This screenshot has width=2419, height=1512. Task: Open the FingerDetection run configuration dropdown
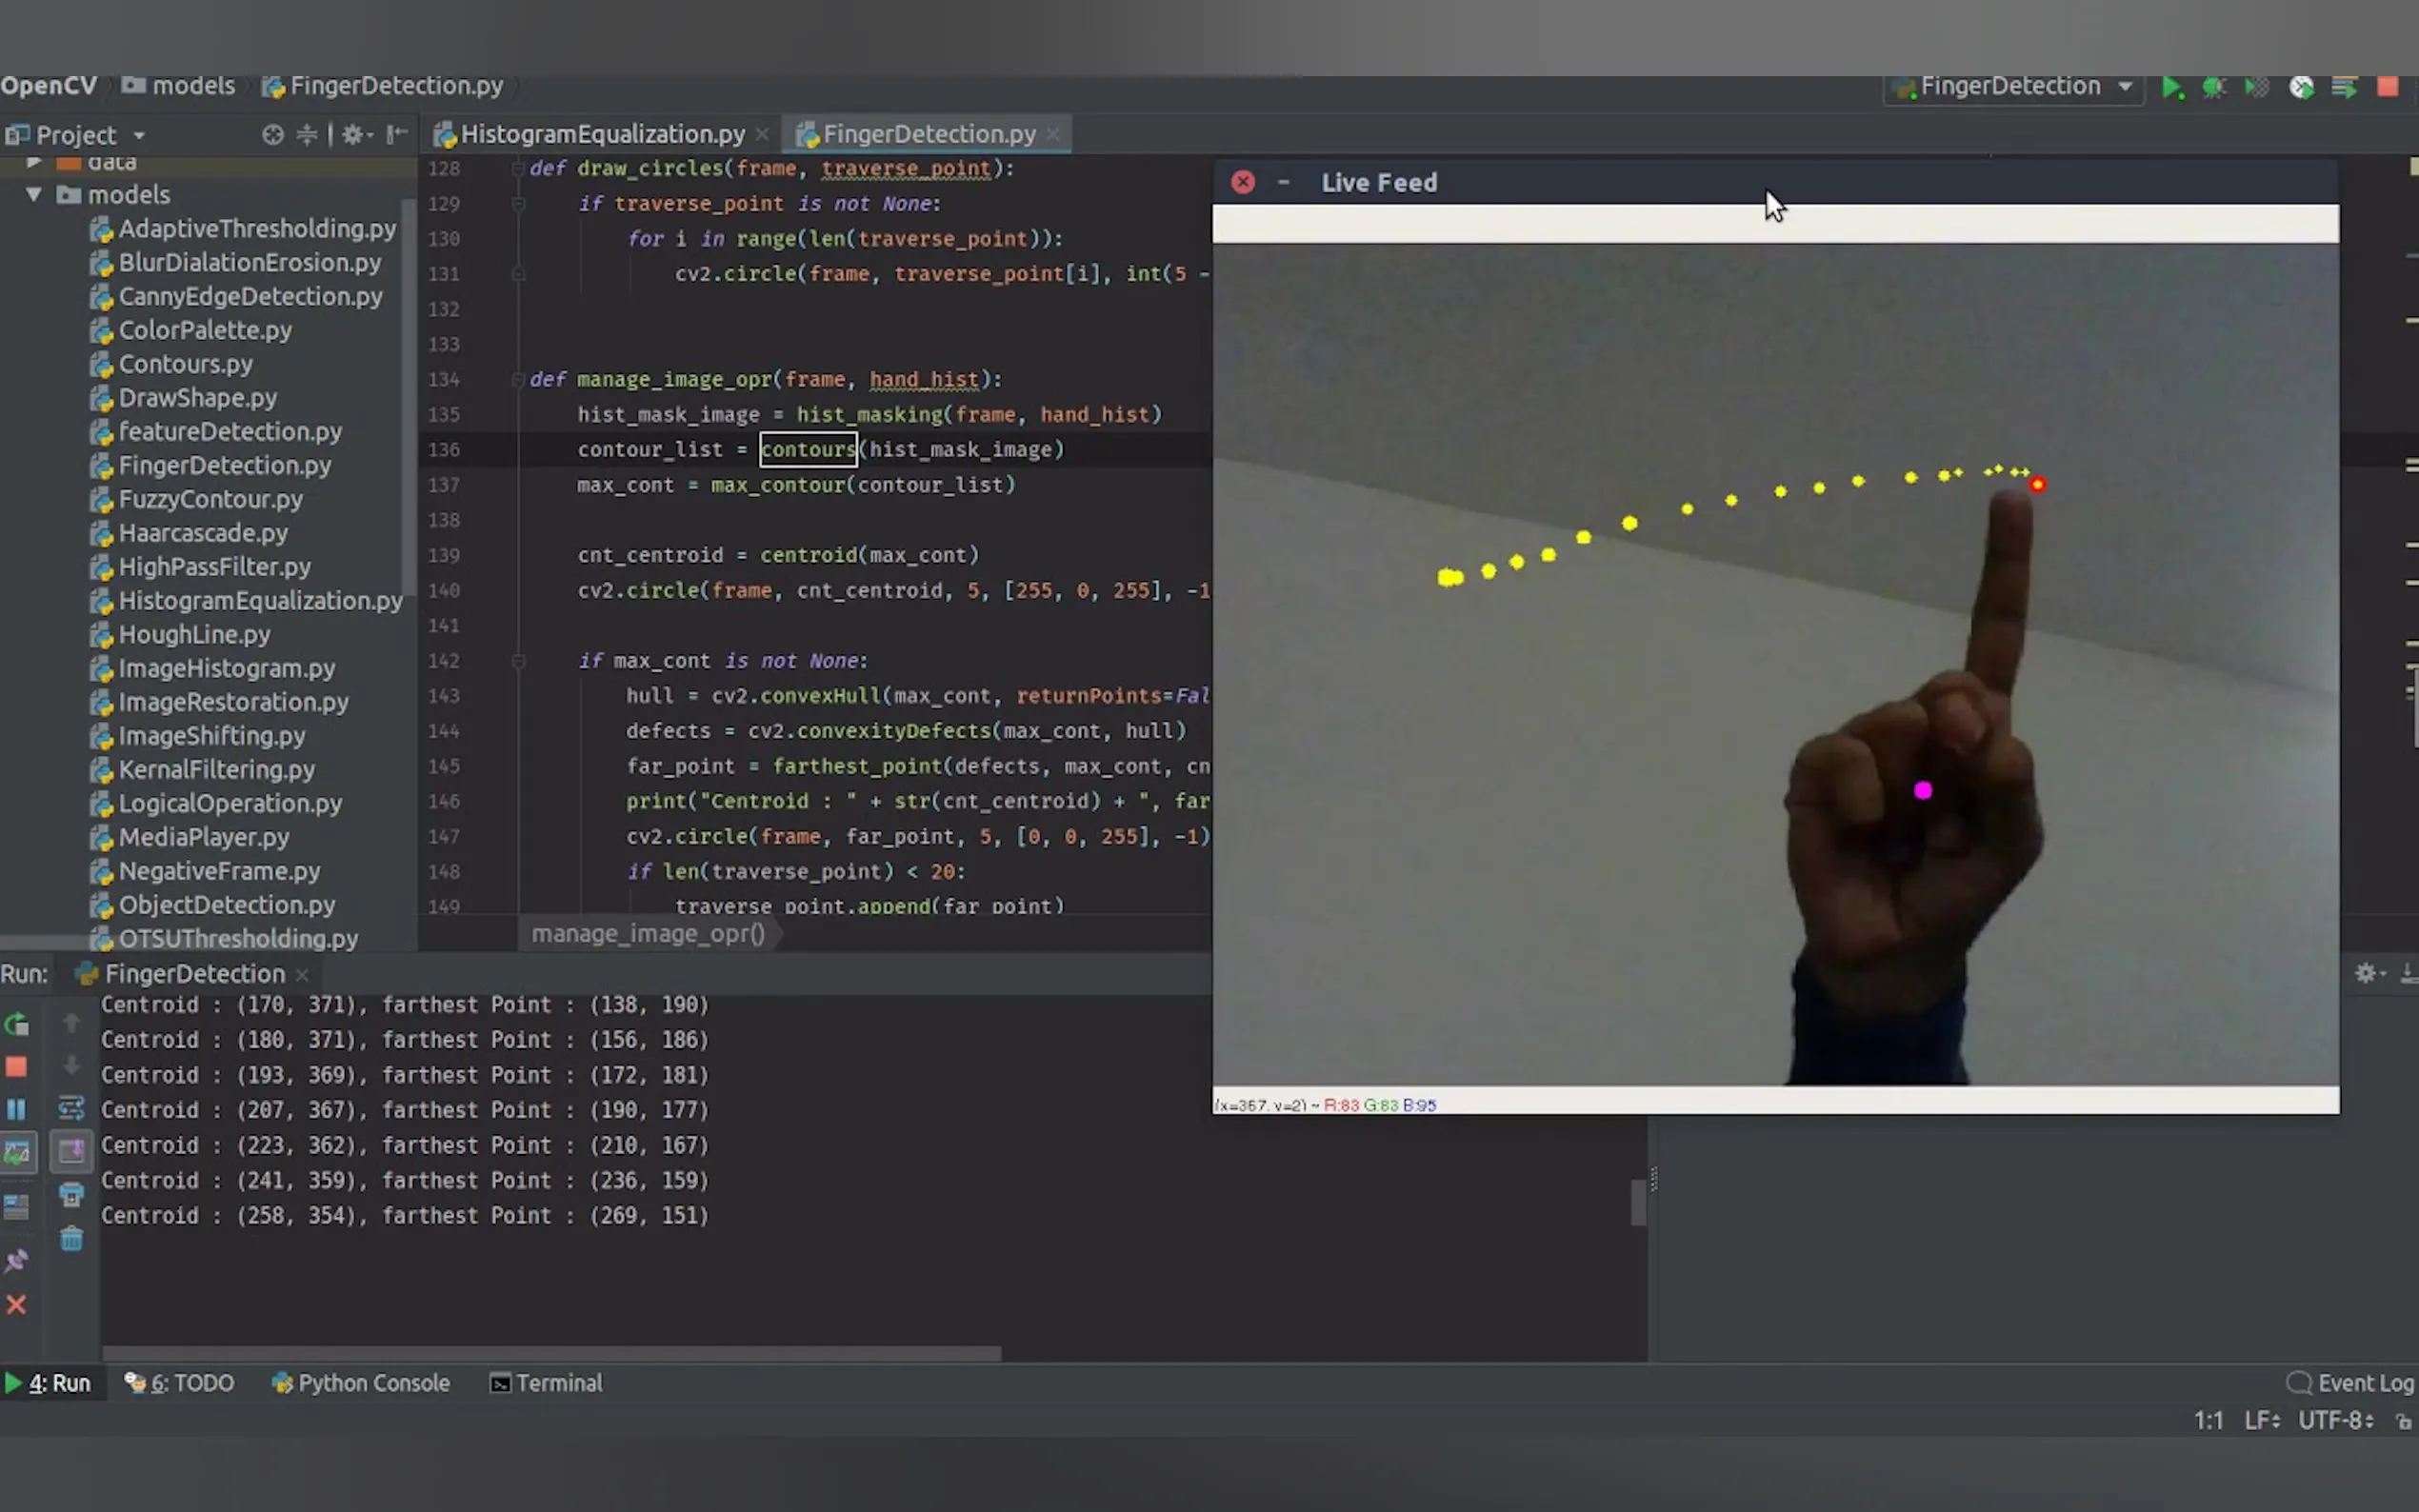pos(2126,87)
